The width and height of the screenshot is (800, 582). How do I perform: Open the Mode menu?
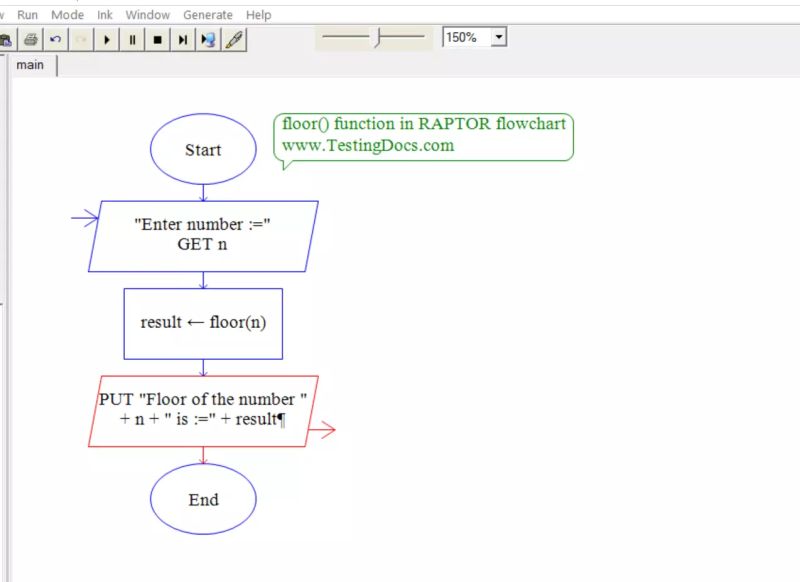pyautogui.click(x=67, y=14)
